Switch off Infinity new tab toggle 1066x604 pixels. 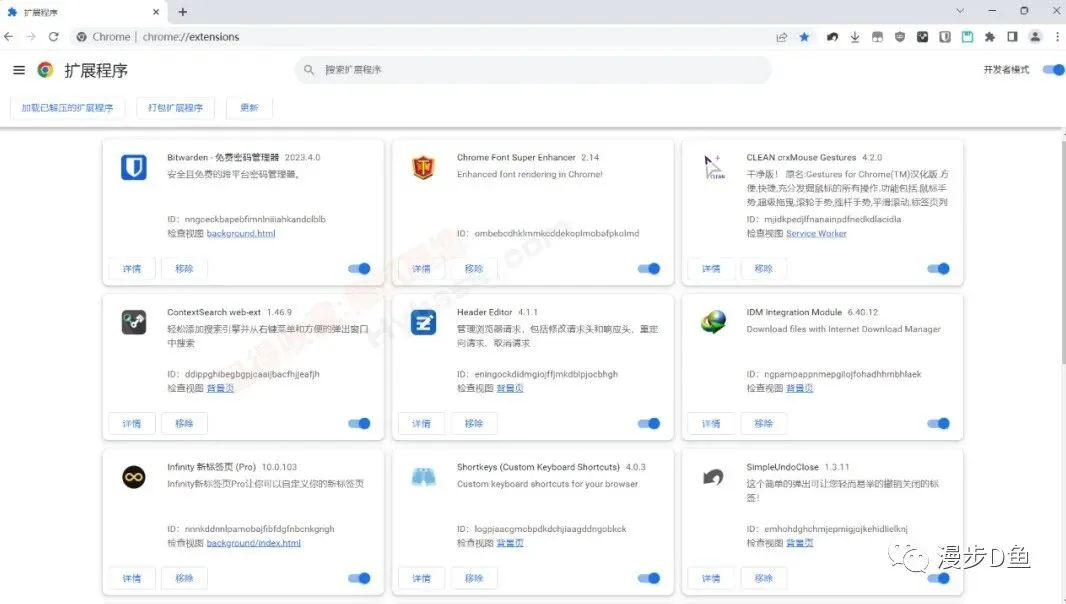click(x=359, y=578)
